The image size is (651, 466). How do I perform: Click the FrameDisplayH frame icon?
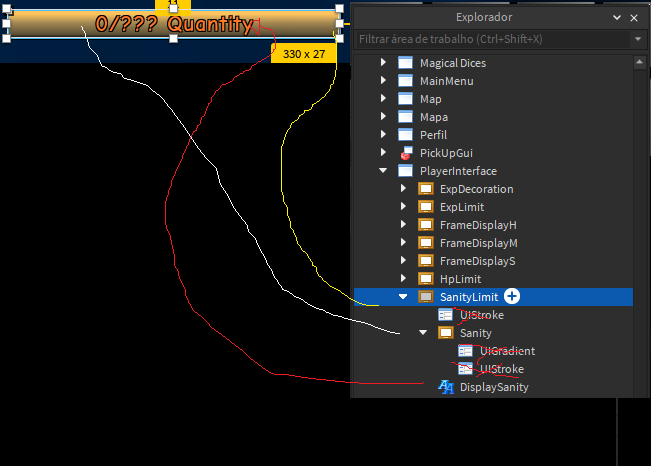tap(426, 225)
